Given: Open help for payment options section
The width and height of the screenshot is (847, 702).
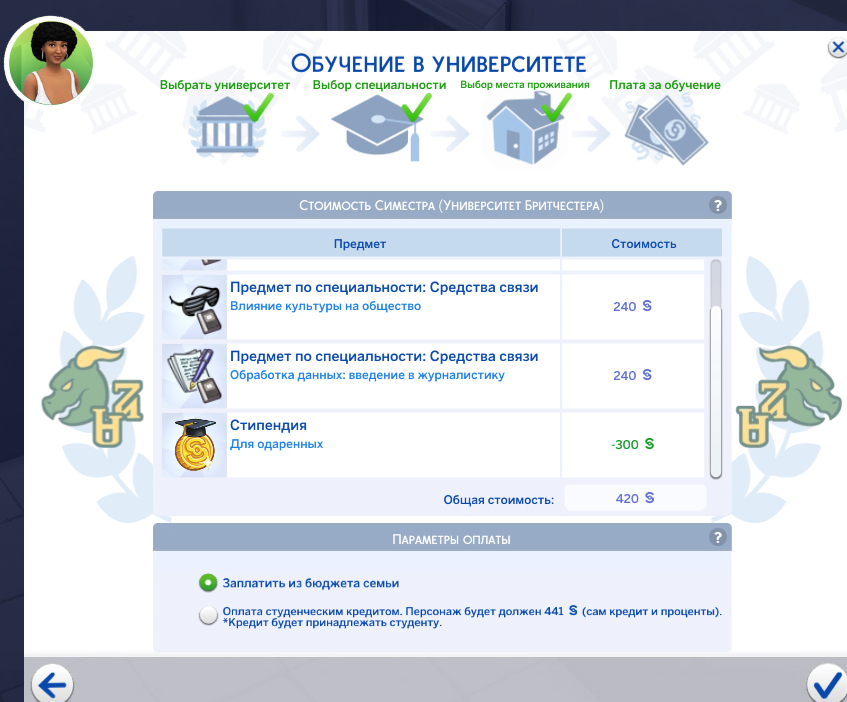Looking at the screenshot, I should click(717, 537).
